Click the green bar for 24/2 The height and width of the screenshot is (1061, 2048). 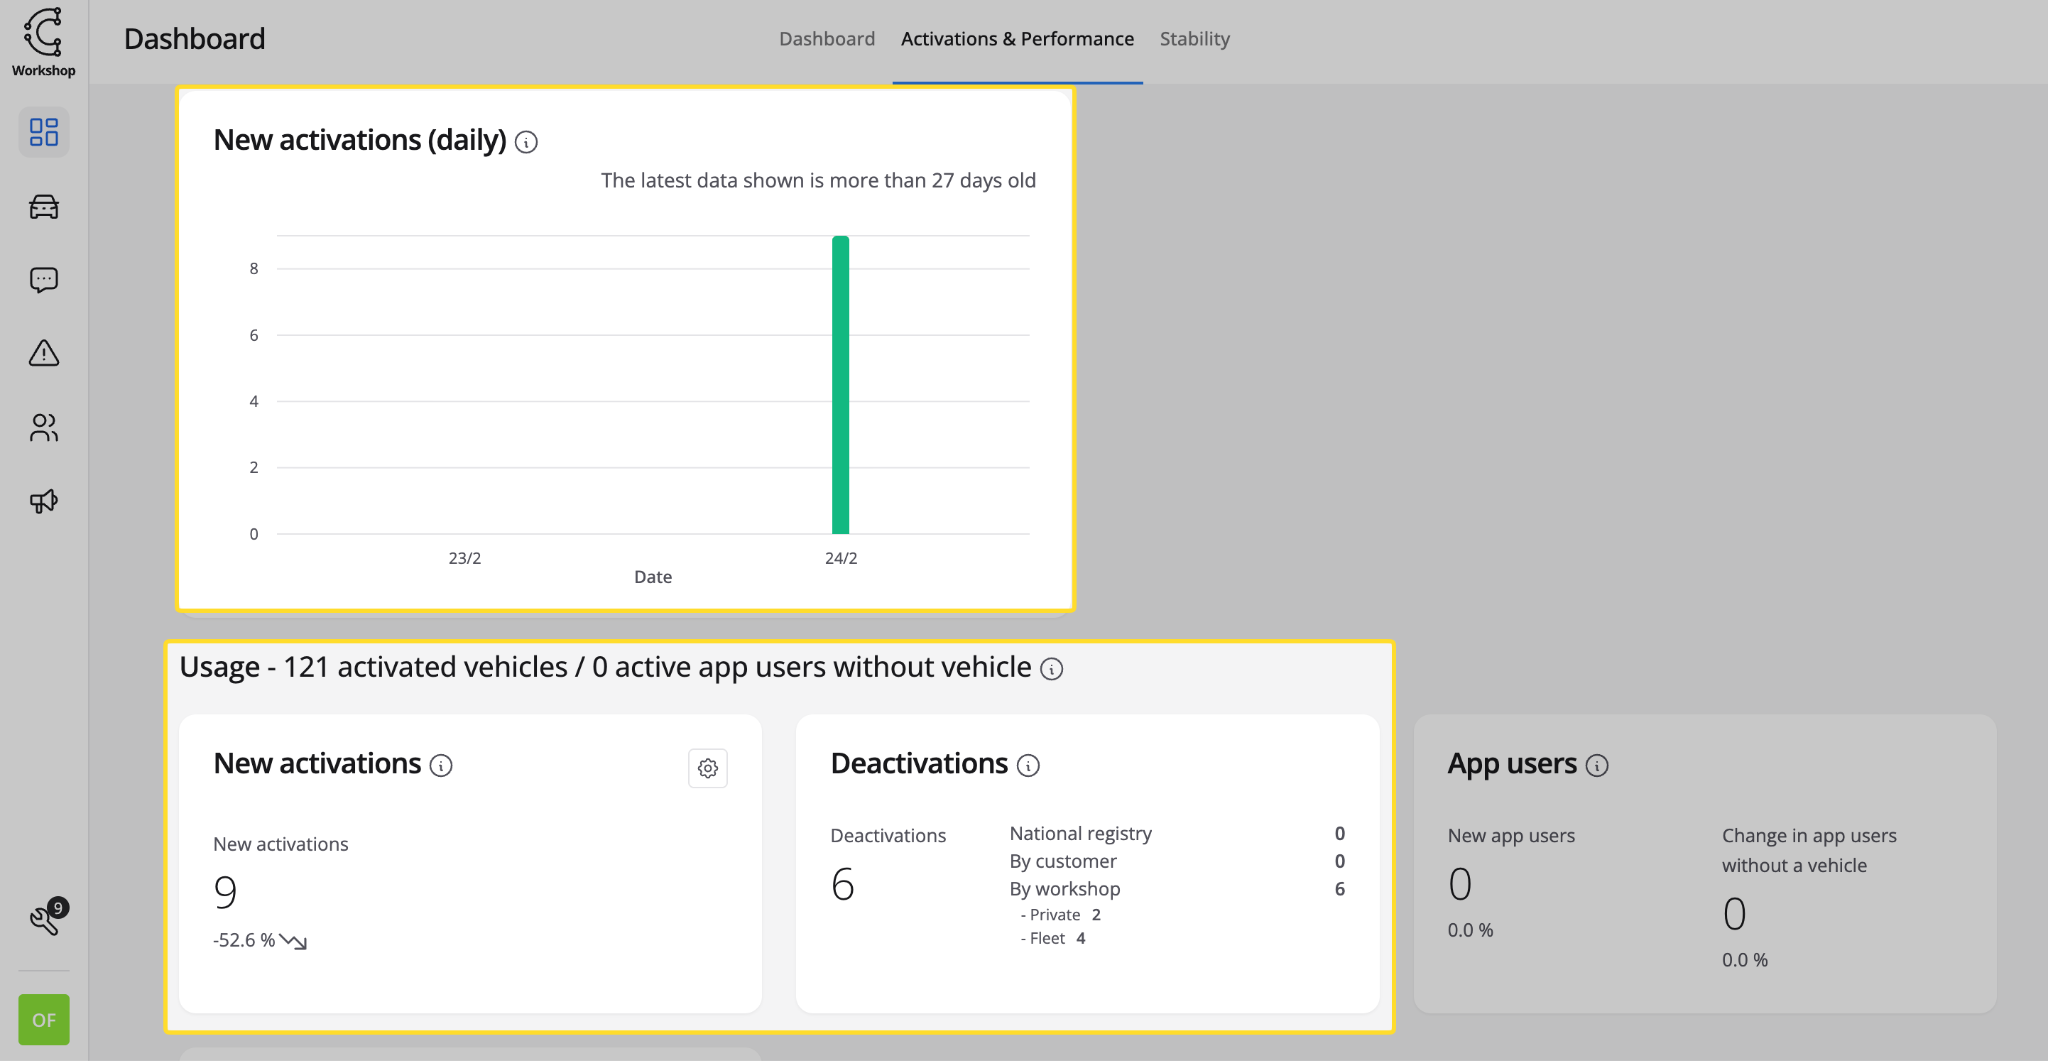pyautogui.click(x=841, y=385)
